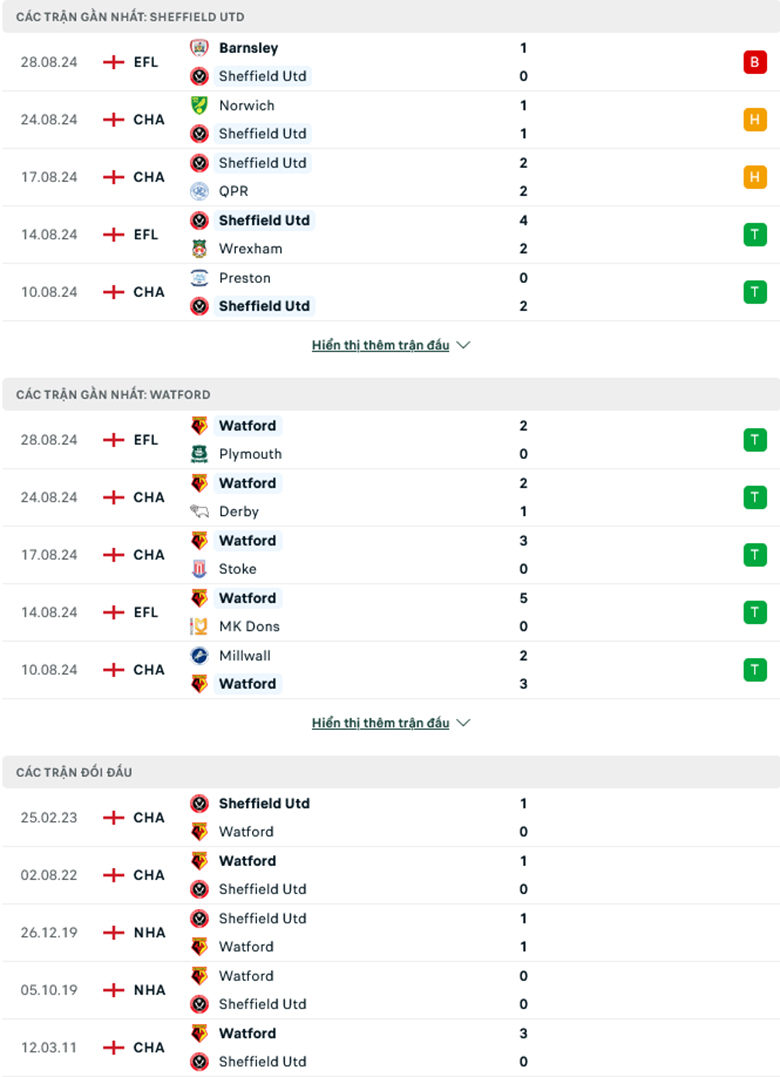
Task: Click the Millwall club crest icon
Action: [199, 656]
